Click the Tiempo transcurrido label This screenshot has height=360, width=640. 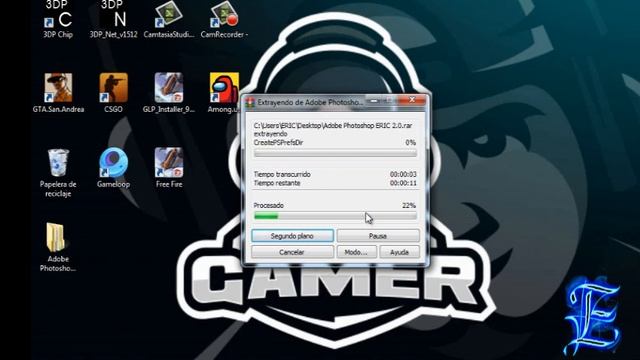click(x=282, y=174)
